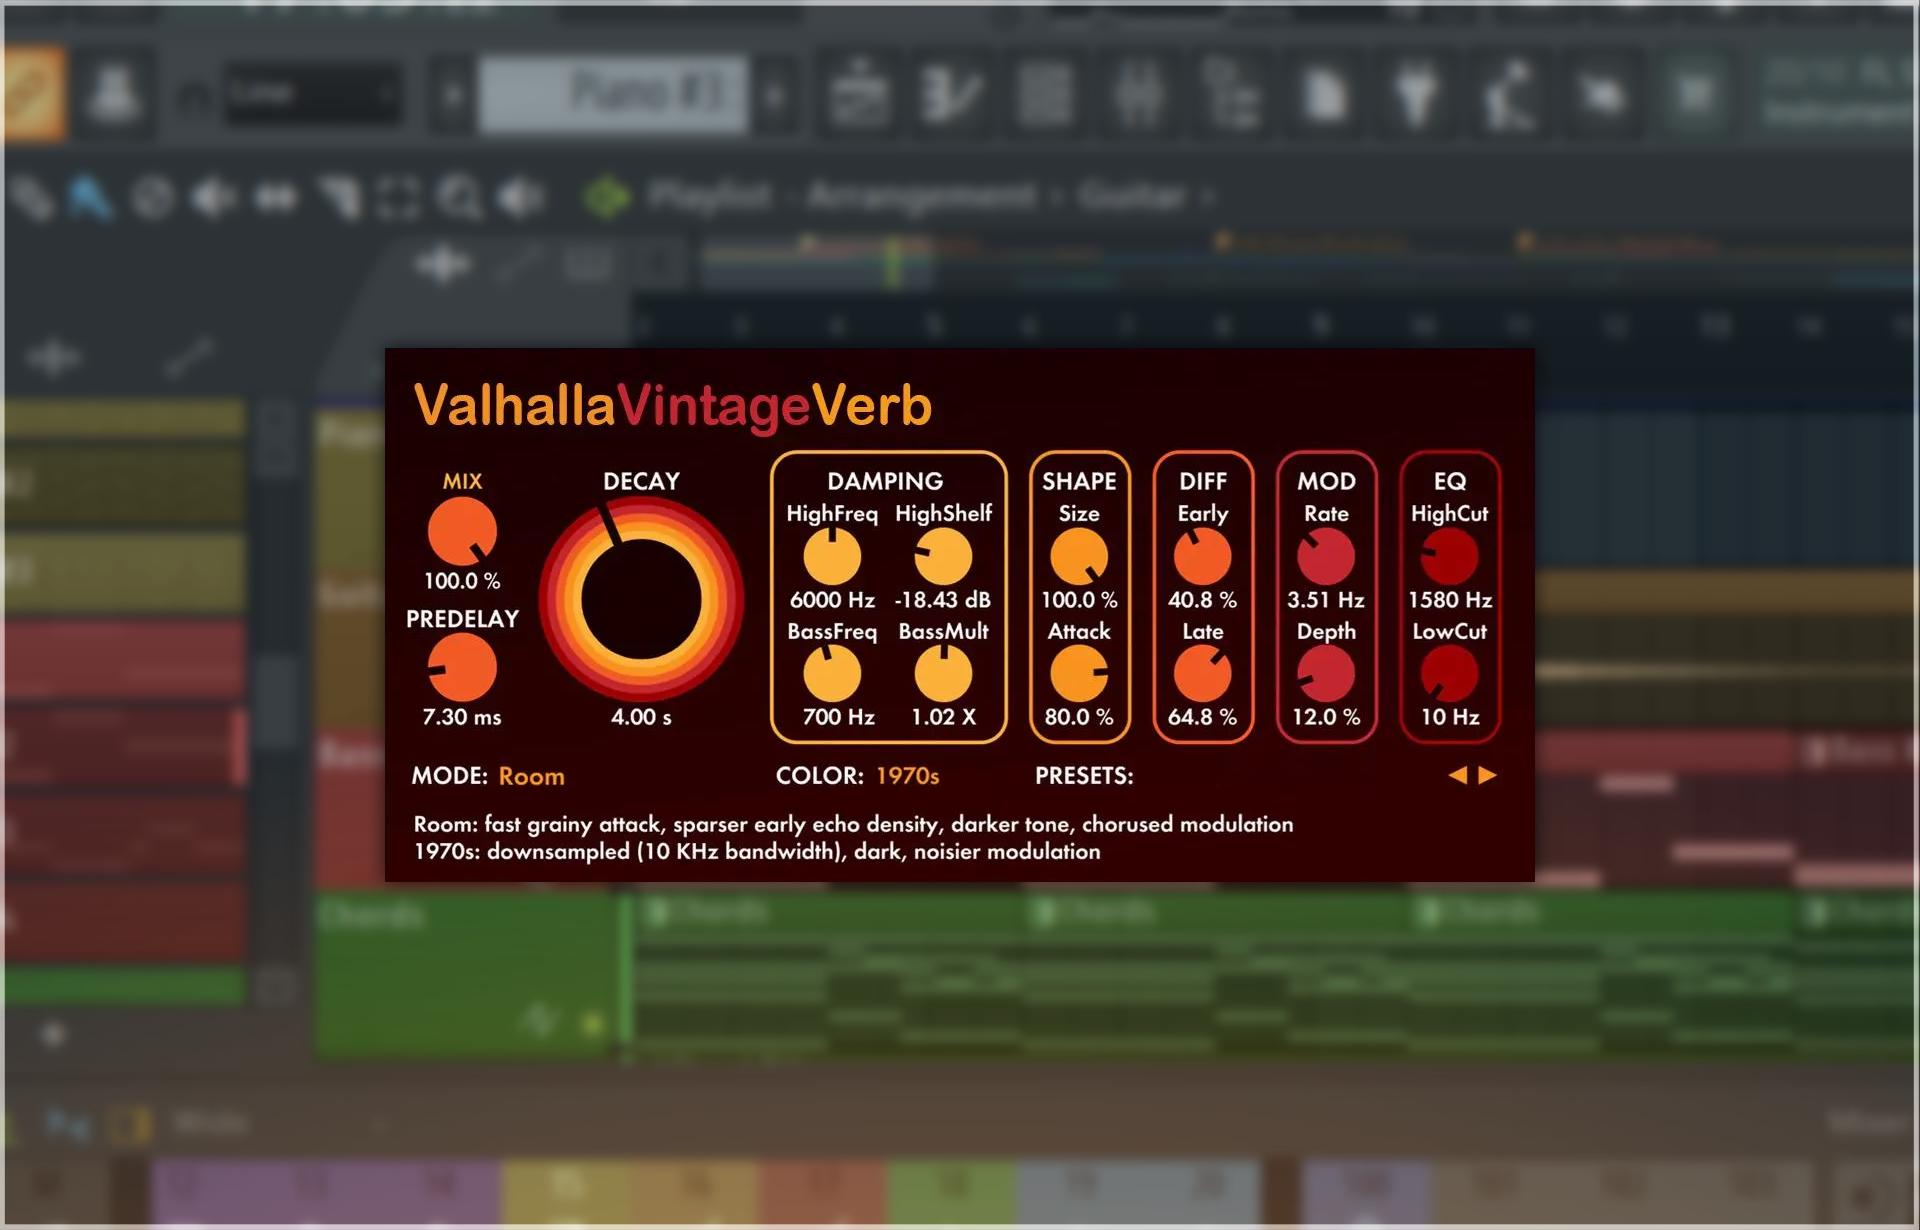Adjust the HighShelf damping knob
1920x1230 pixels.
click(x=943, y=556)
